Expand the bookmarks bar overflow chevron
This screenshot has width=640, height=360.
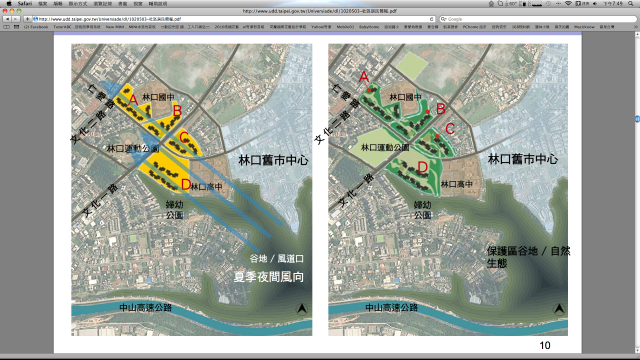click(636, 27)
